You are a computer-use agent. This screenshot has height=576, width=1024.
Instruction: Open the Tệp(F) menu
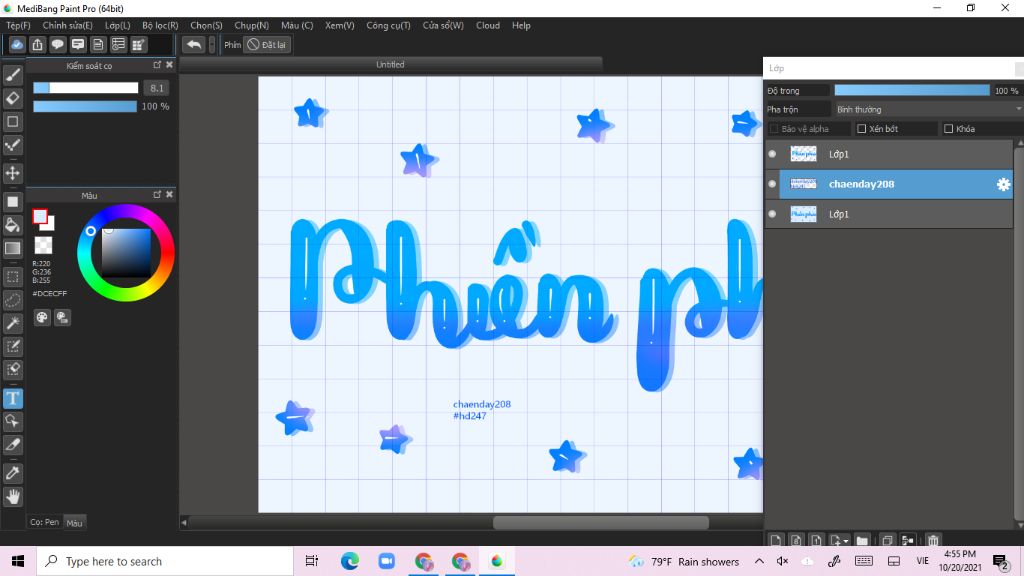(18, 25)
